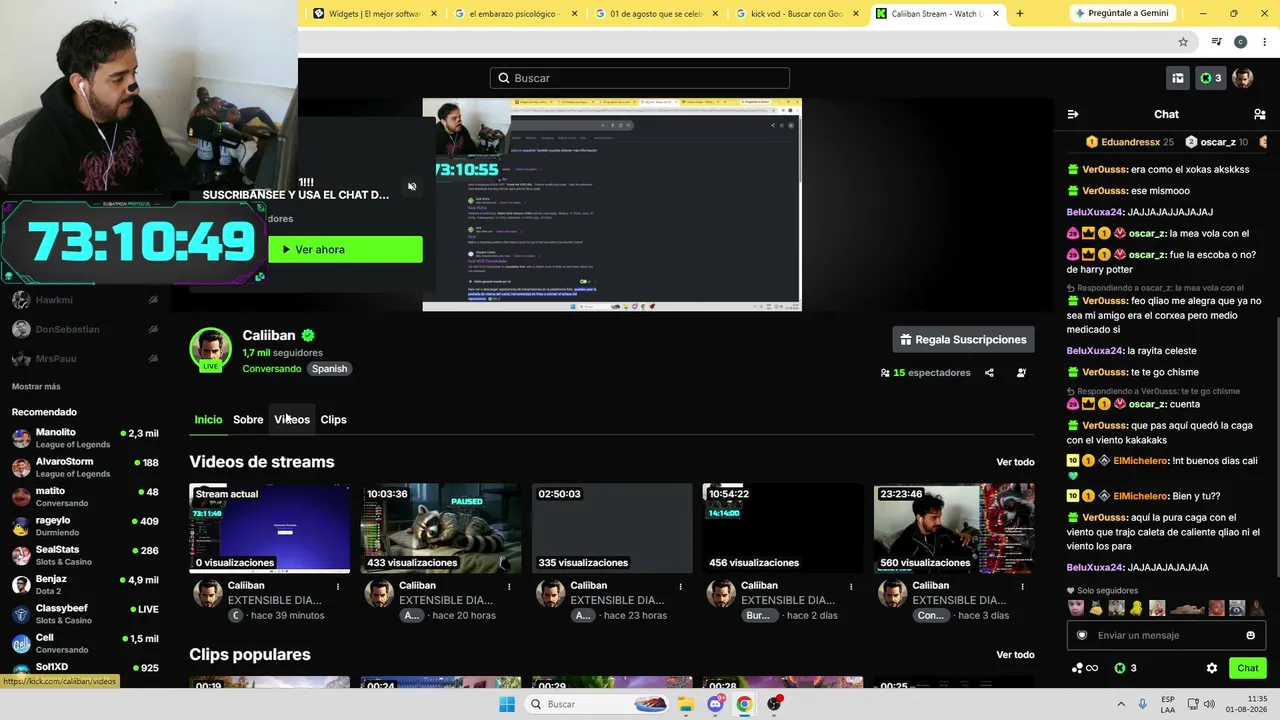Open the Chrome media controls icon

click(1216, 42)
